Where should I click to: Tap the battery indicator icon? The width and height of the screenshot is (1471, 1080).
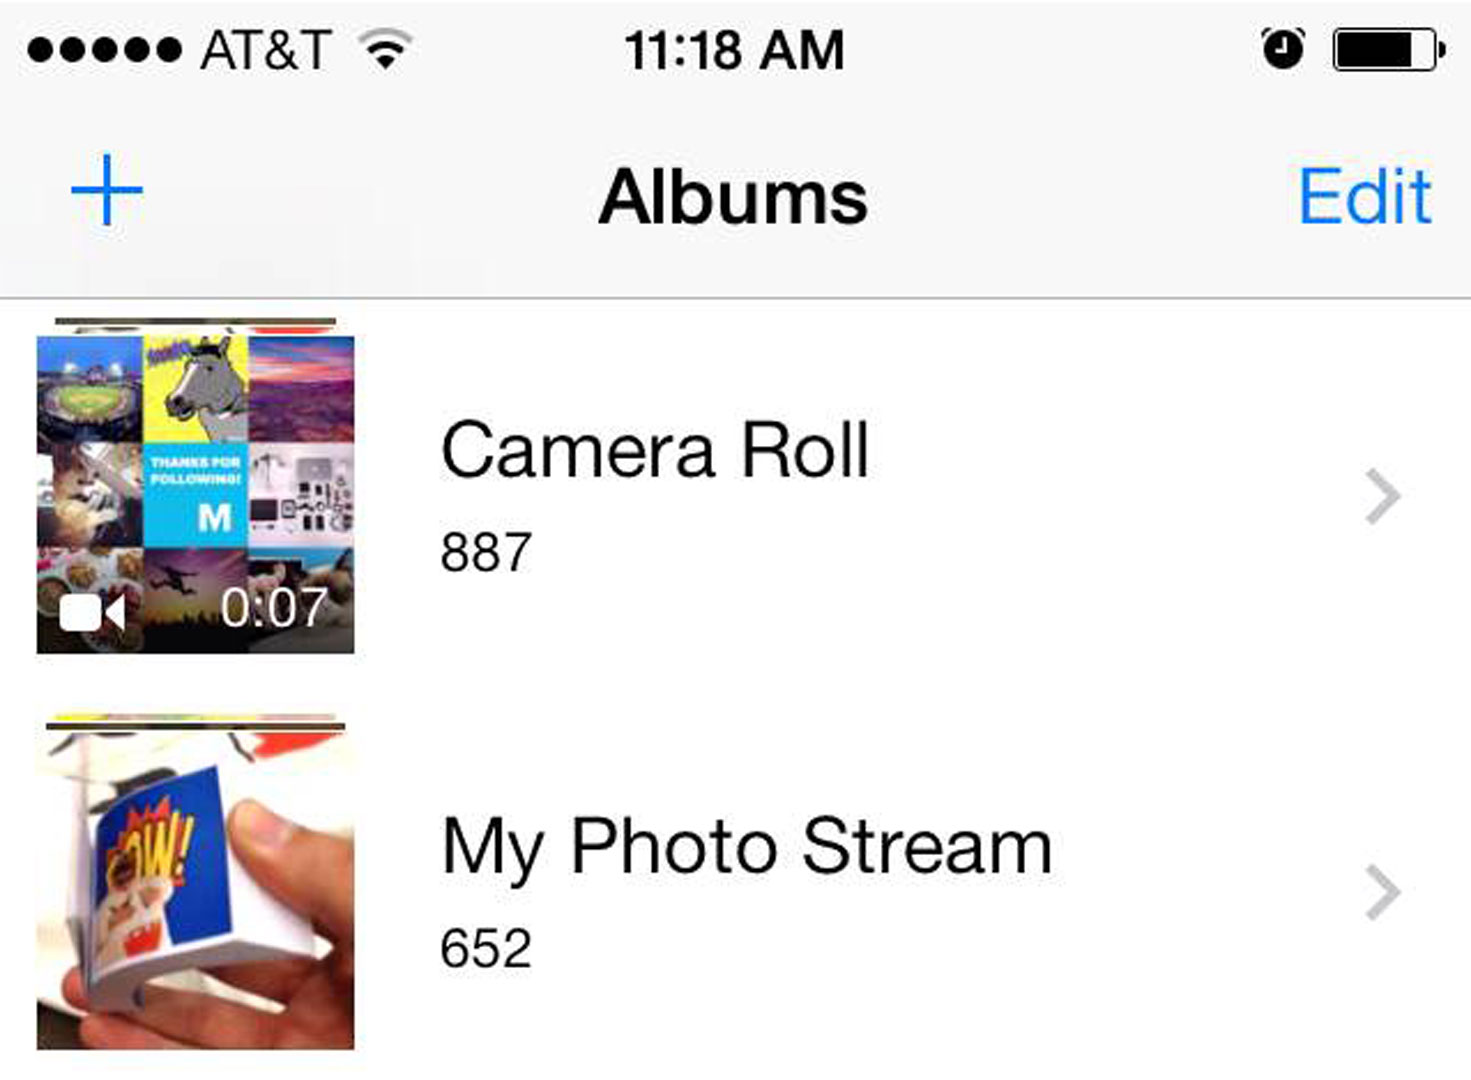pos(1388,49)
